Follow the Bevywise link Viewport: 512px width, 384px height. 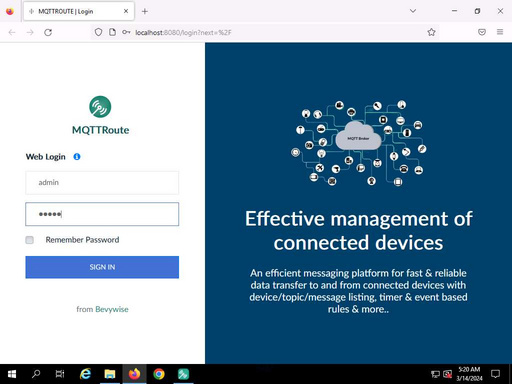(112, 309)
